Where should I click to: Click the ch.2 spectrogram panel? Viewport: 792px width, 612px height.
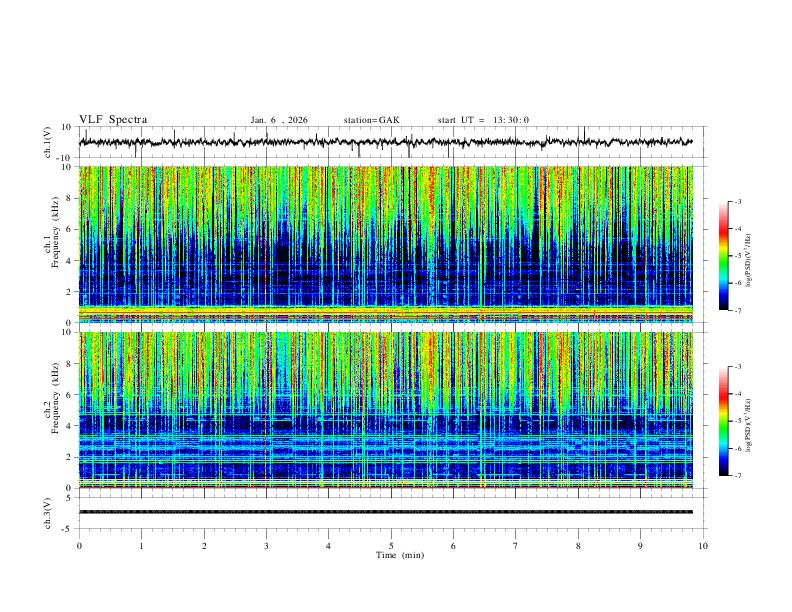tap(386, 410)
